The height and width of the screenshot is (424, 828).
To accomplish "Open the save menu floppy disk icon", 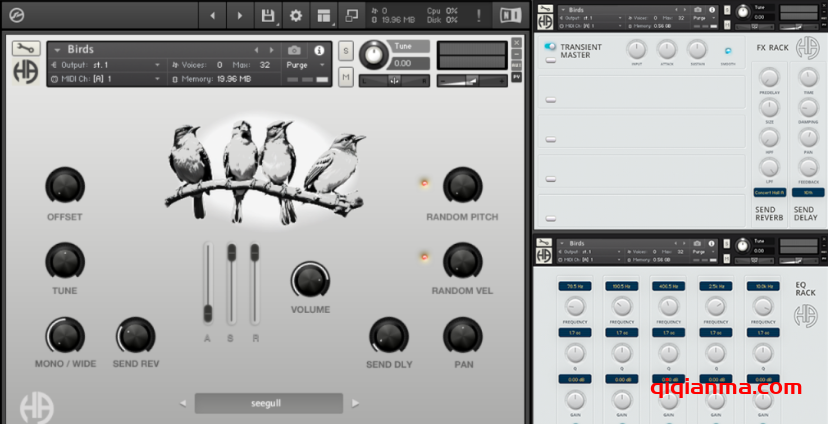I will 268,16.
